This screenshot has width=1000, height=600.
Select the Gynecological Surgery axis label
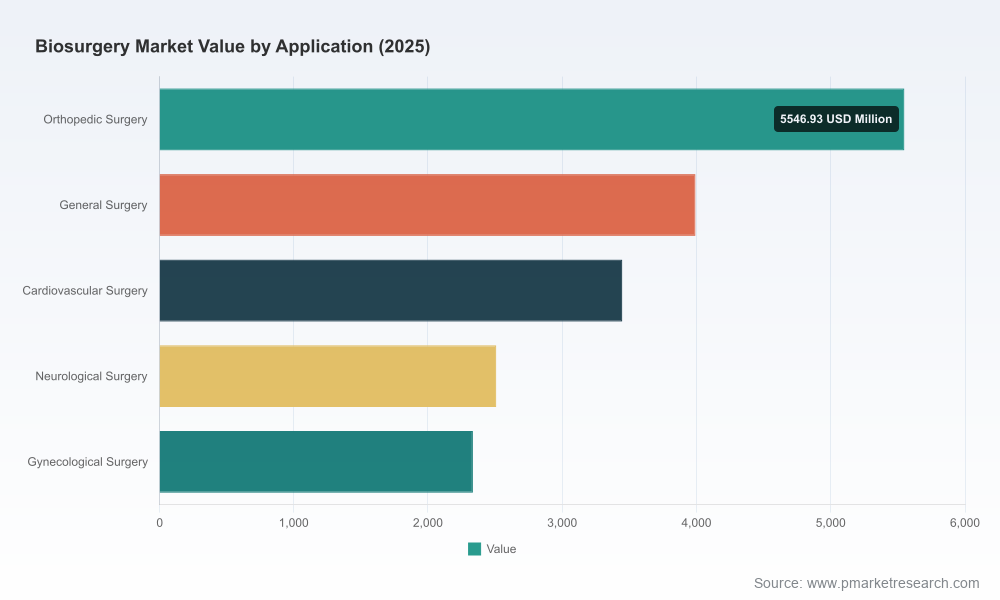[87, 462]
